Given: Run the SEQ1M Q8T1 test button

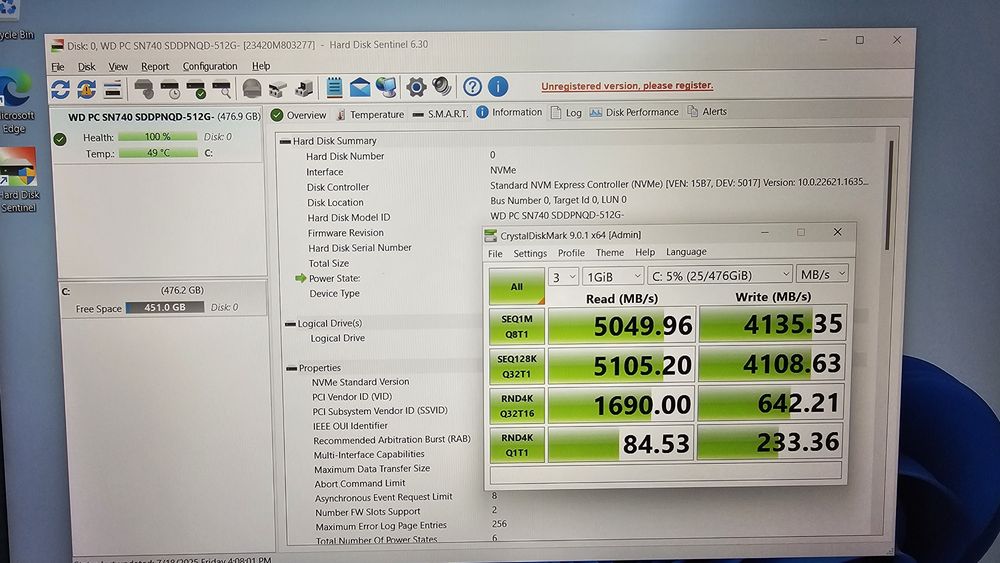Looking at the screenshot, I should (517, 326).
